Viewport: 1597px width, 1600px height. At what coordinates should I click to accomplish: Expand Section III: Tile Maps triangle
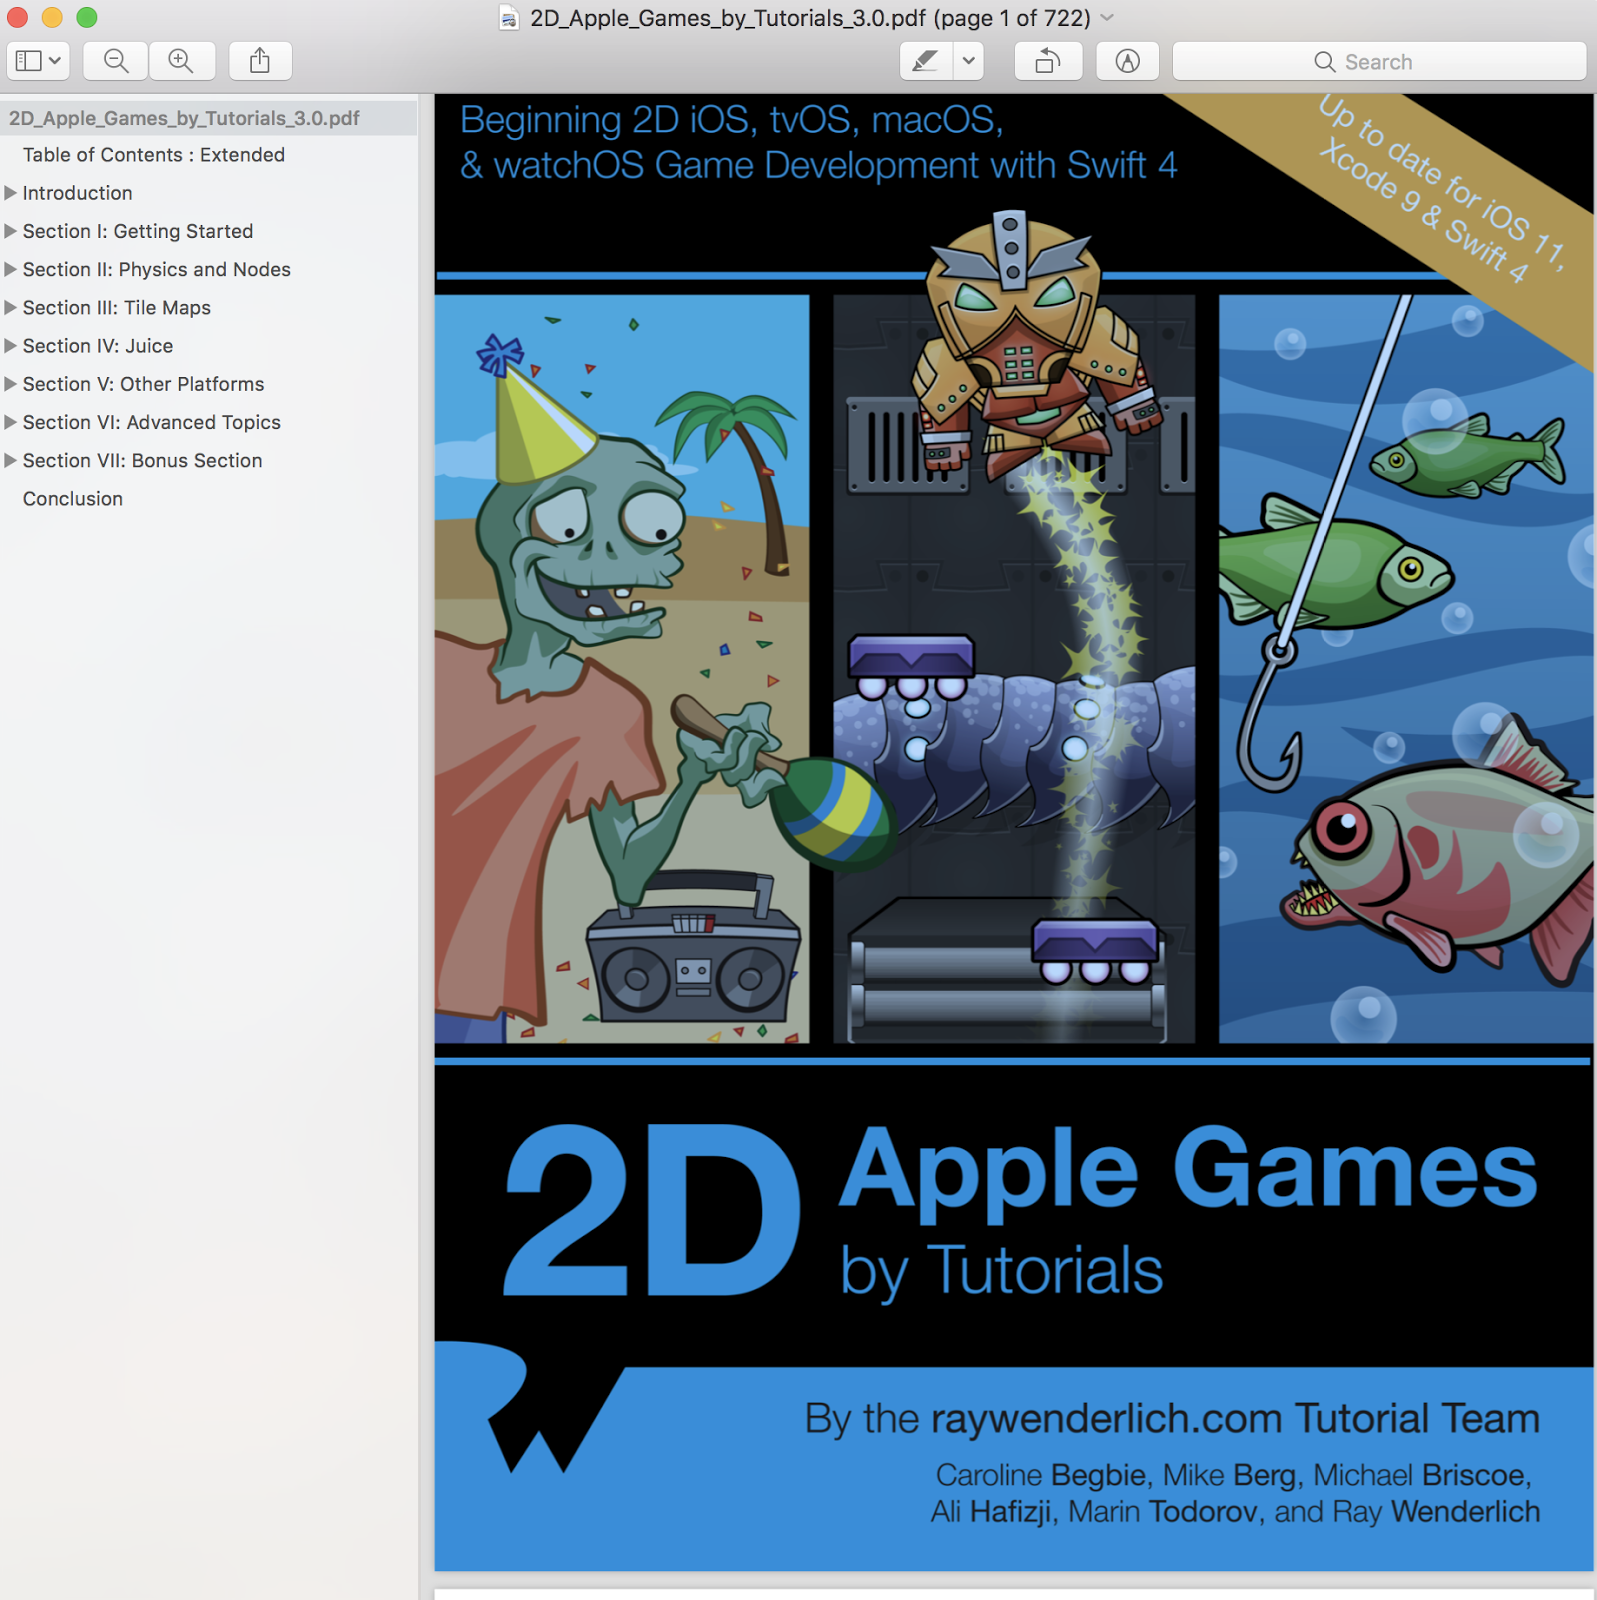coord(11,307)
